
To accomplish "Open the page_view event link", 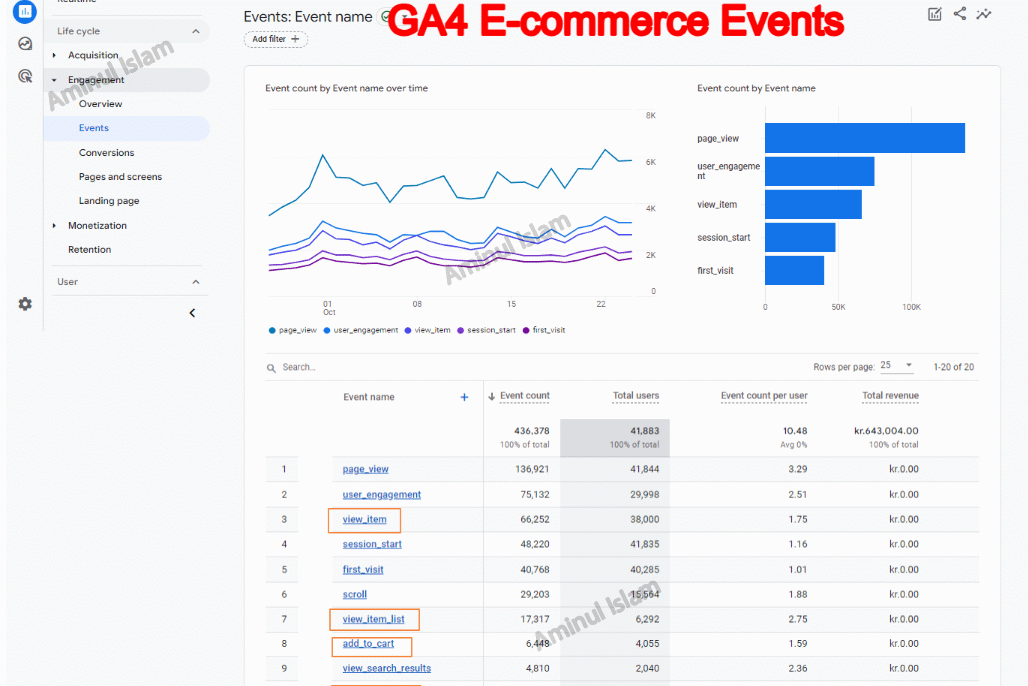I will [x=365, y=469].
